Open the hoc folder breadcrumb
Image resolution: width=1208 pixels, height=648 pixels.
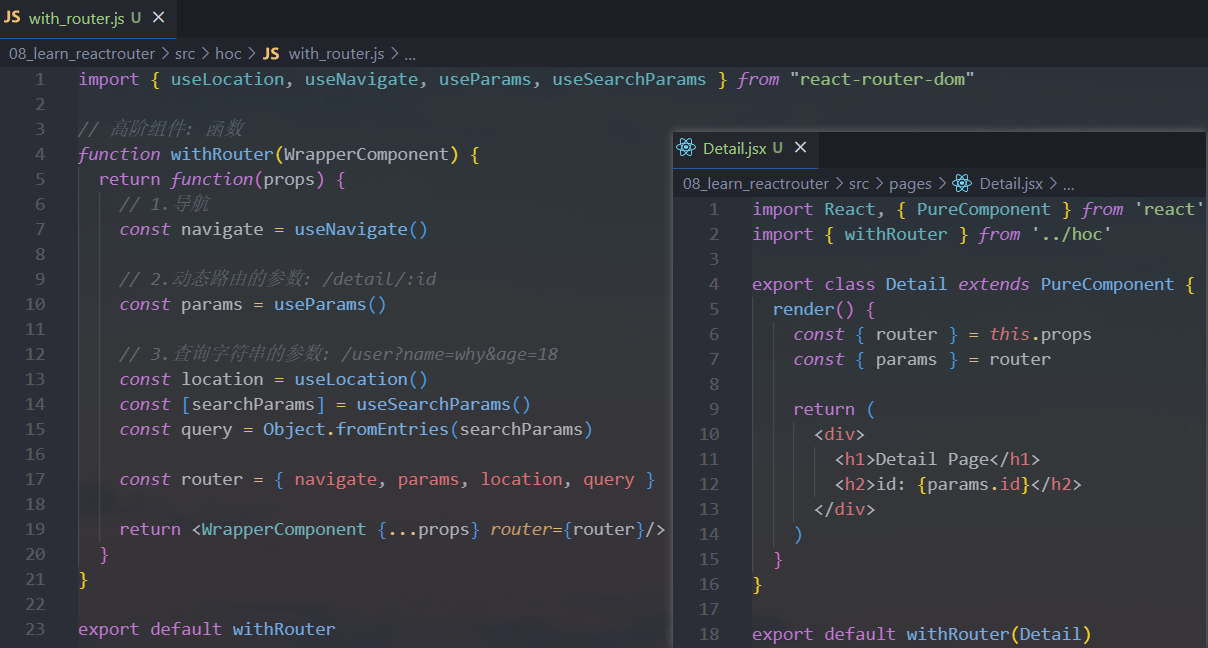pyautogui.click(x=229, y=54)
